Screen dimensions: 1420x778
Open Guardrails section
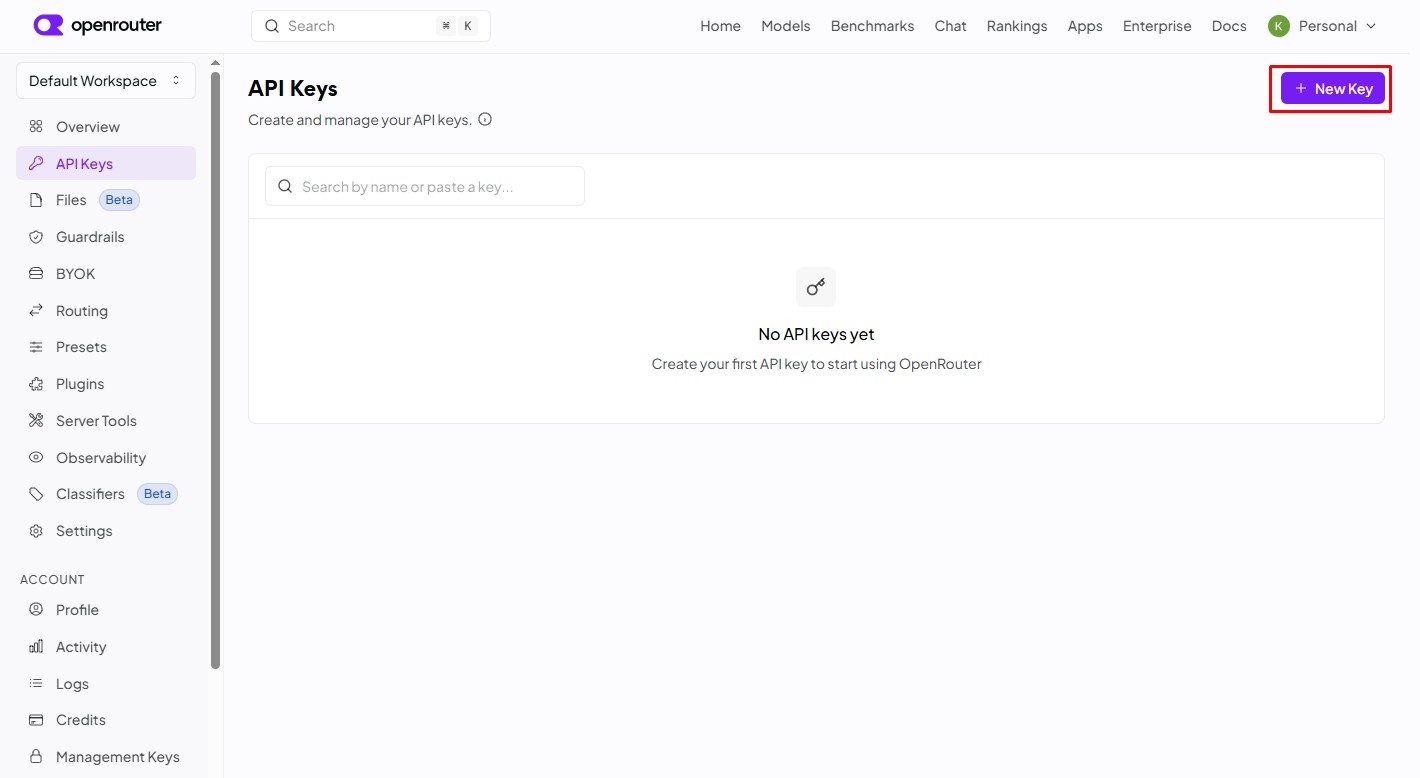(x=106, y=237)
